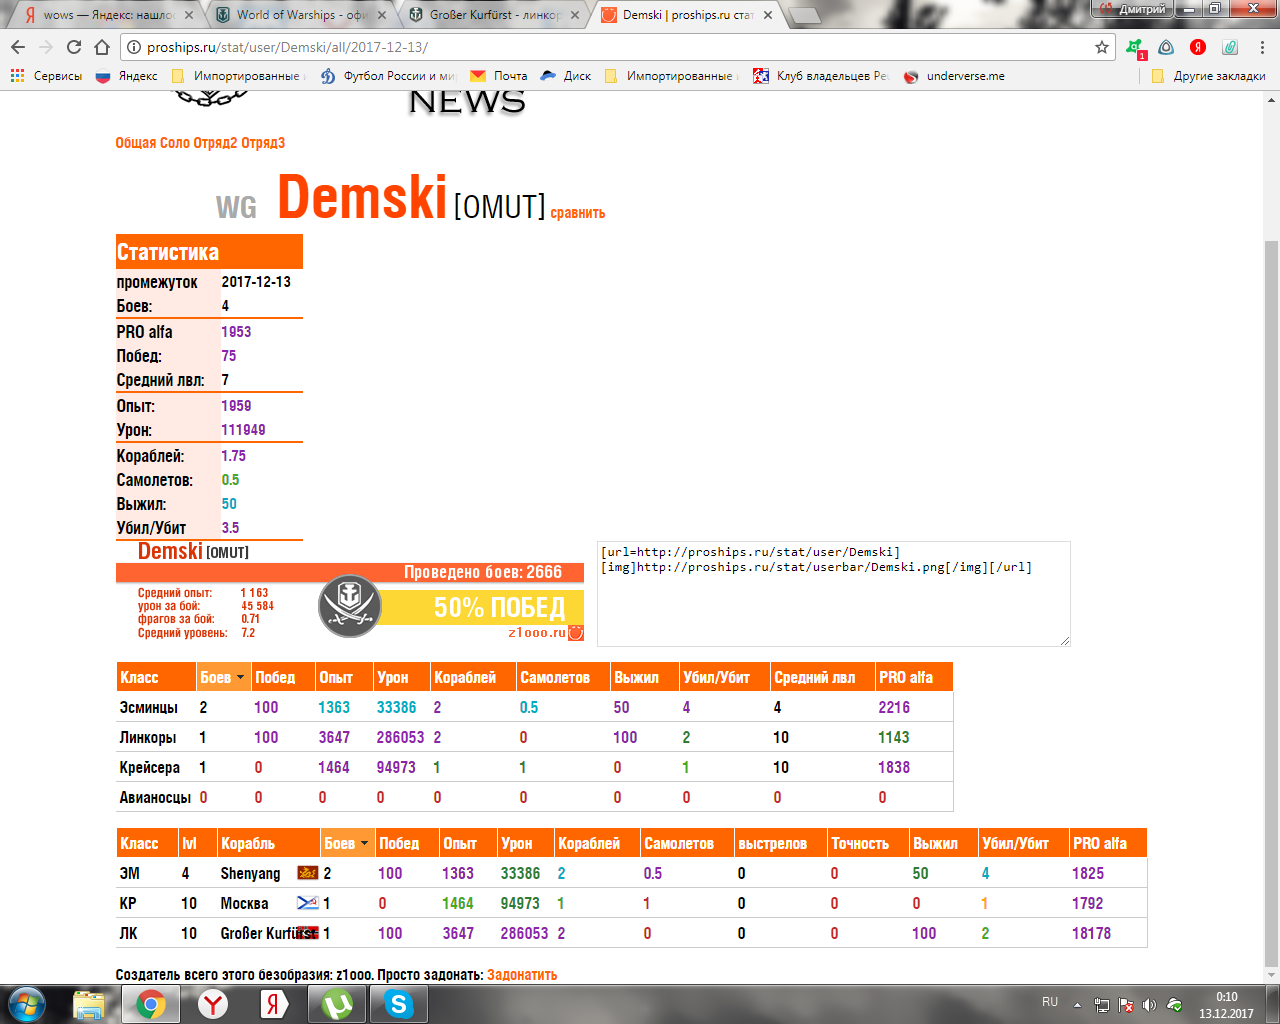Click the page vertical scrollbar
This screenshot has height=1024, width=1280.
[x=1271, y=600]
